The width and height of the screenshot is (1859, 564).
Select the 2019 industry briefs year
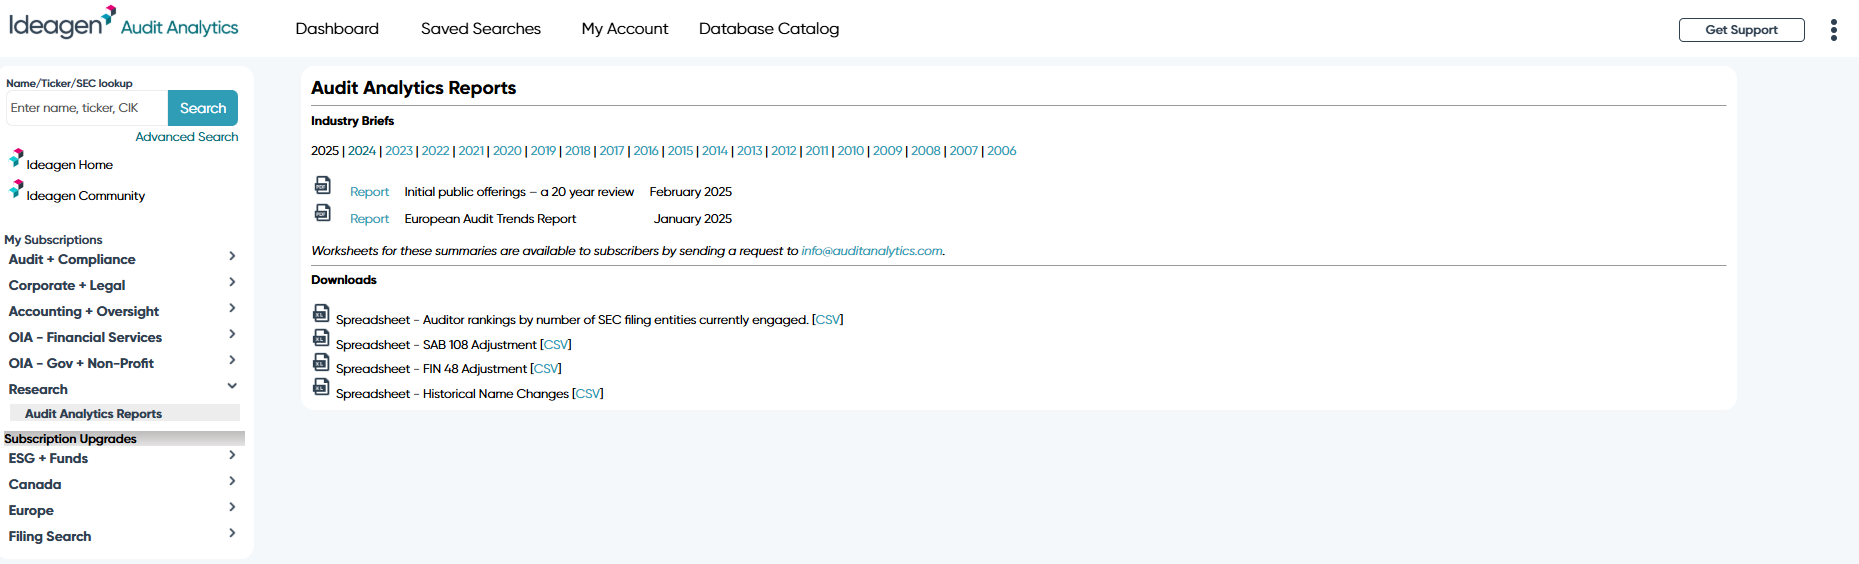[543, 151]
